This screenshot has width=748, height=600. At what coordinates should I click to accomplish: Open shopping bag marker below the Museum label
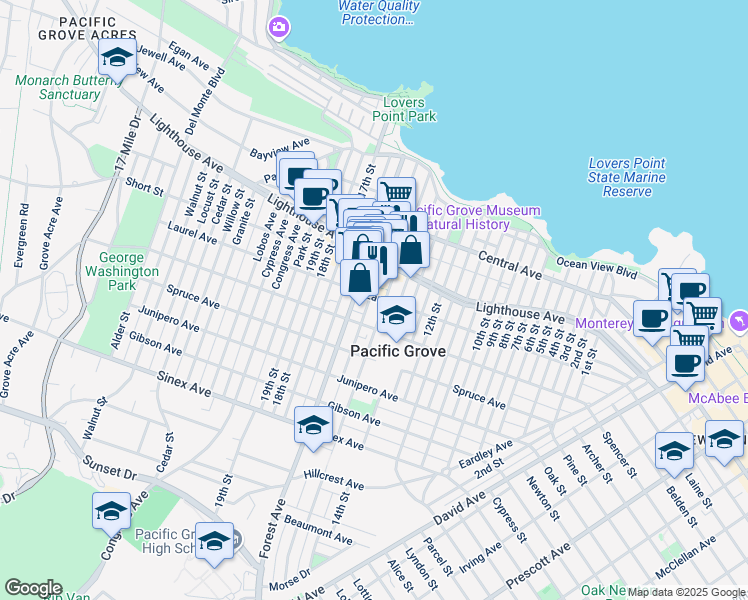[411, 252]
